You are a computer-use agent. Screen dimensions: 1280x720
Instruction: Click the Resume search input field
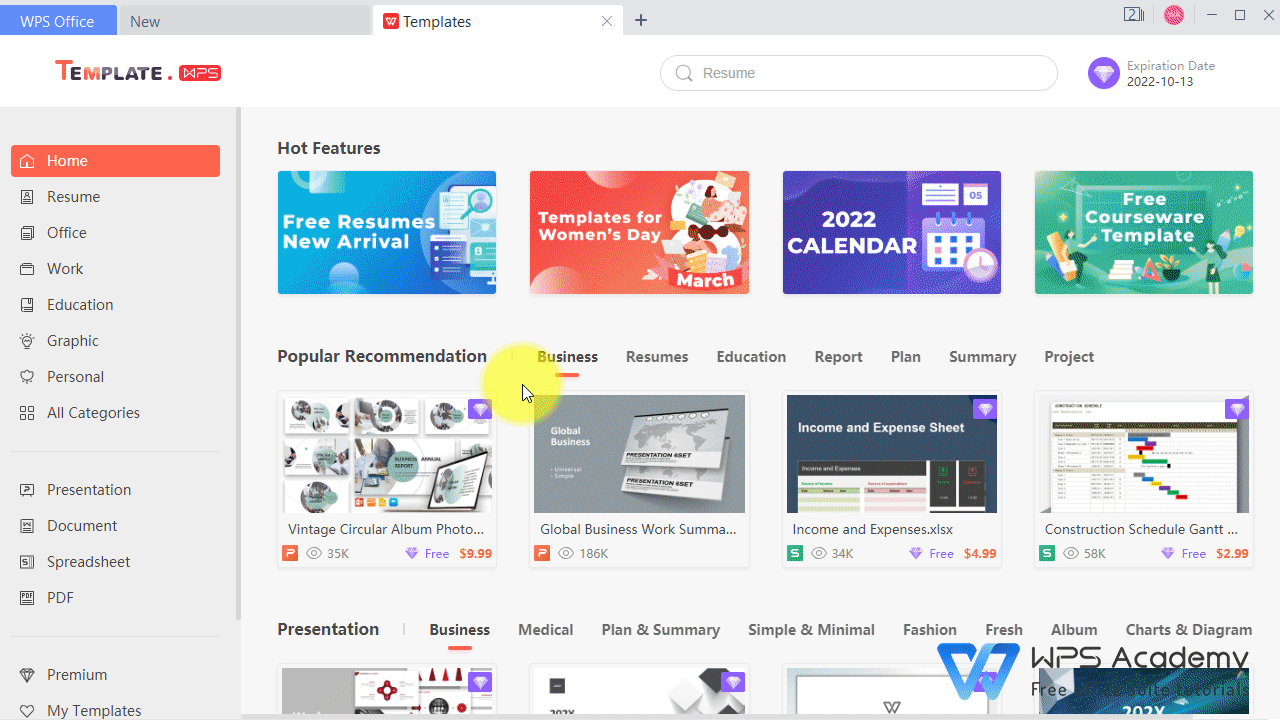pos(859,73)
